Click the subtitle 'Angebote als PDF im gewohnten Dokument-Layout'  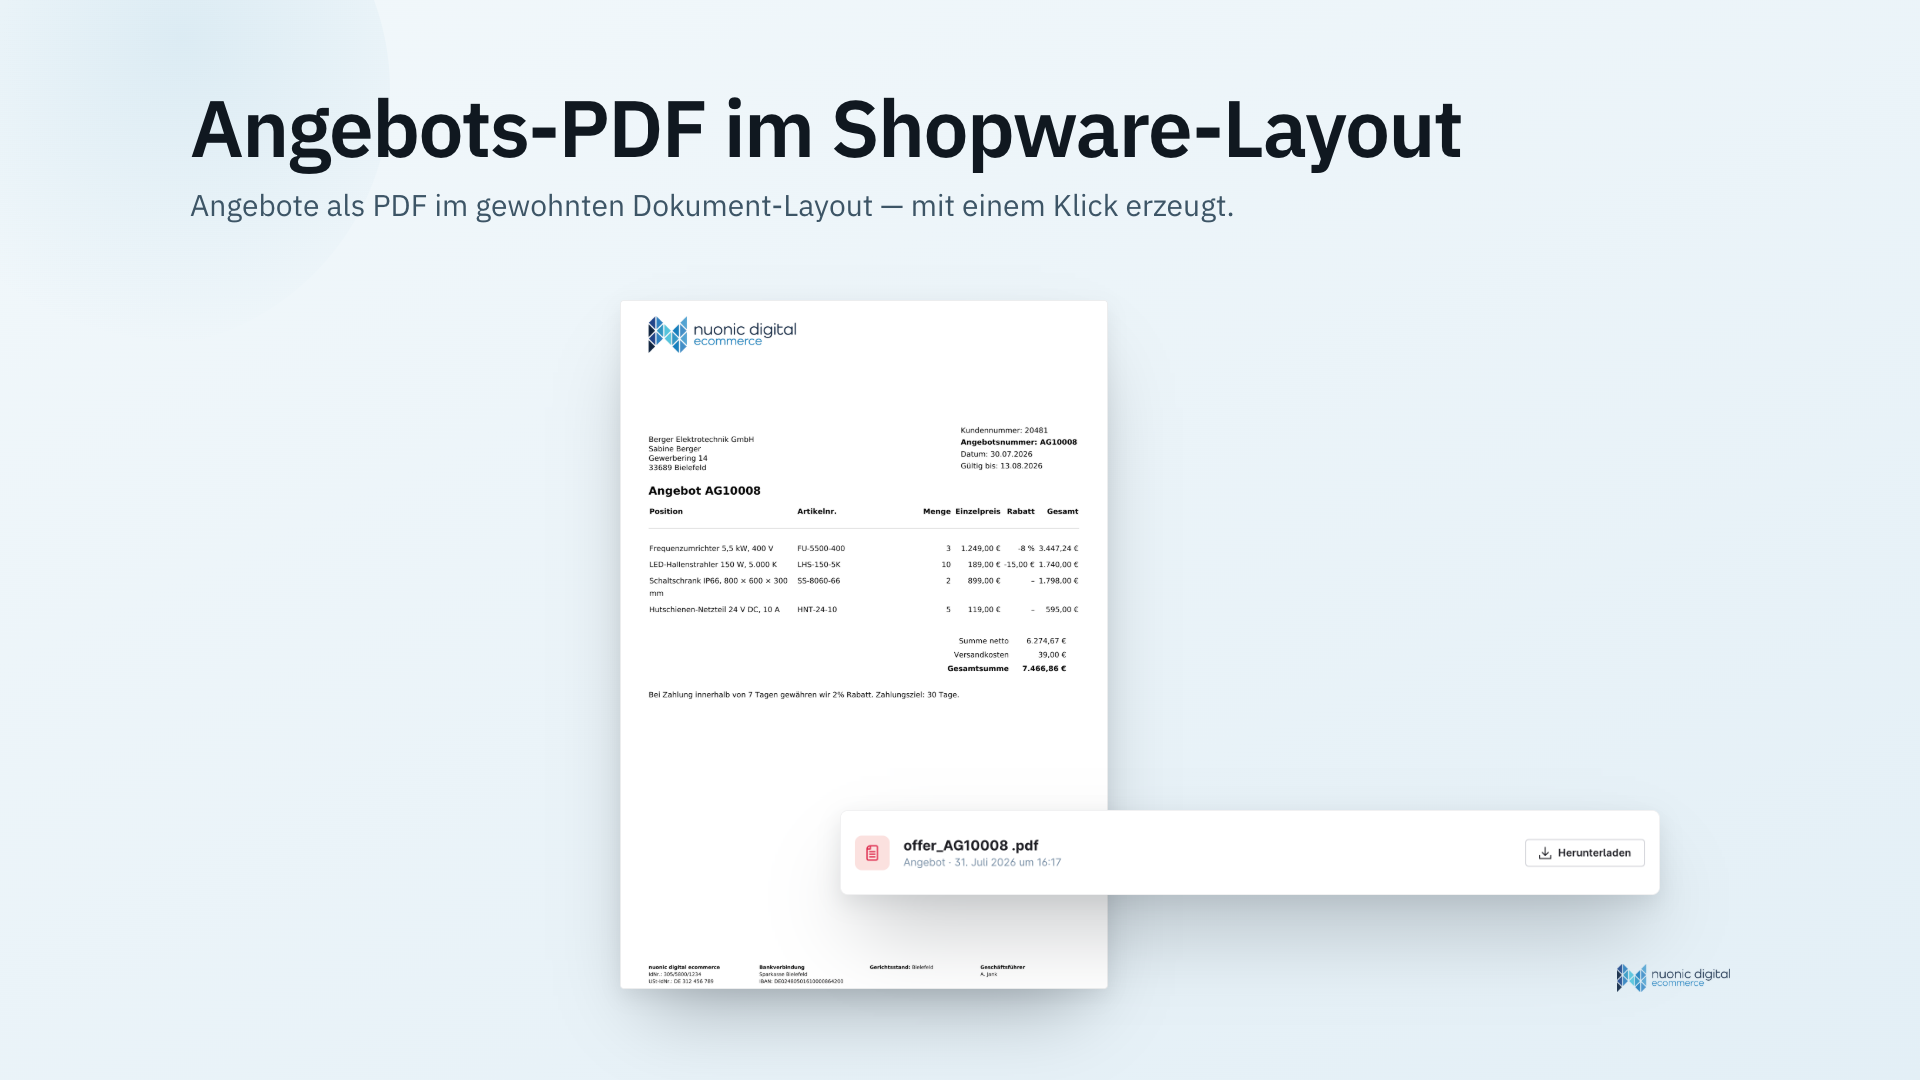pyautogui.click(x=531, y=206)
